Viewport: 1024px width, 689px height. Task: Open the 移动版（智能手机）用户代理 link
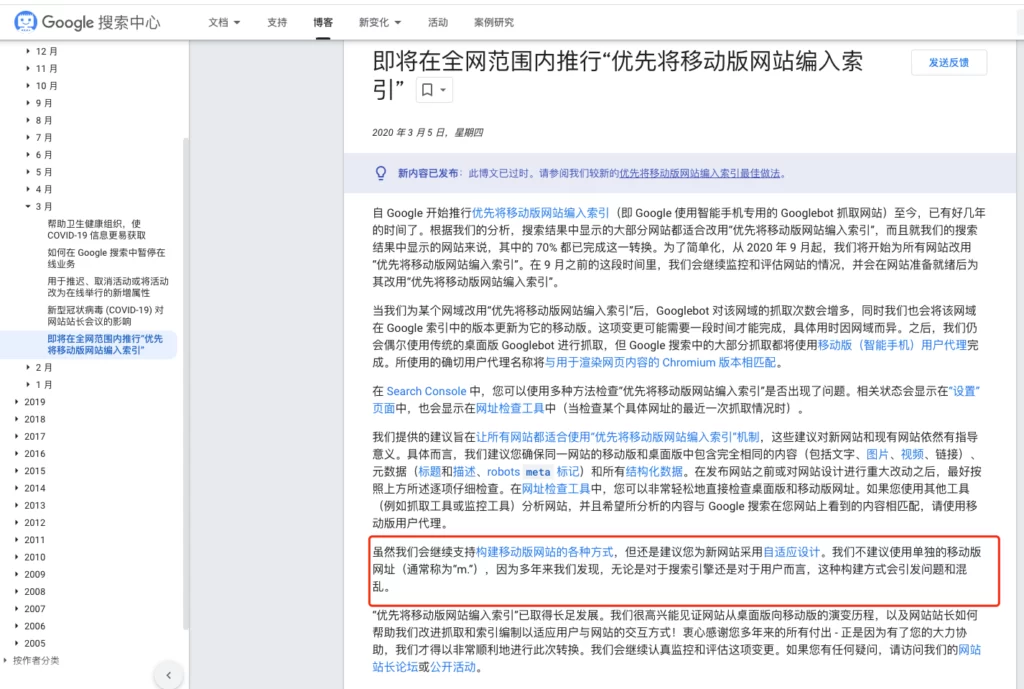coord(892,345)
